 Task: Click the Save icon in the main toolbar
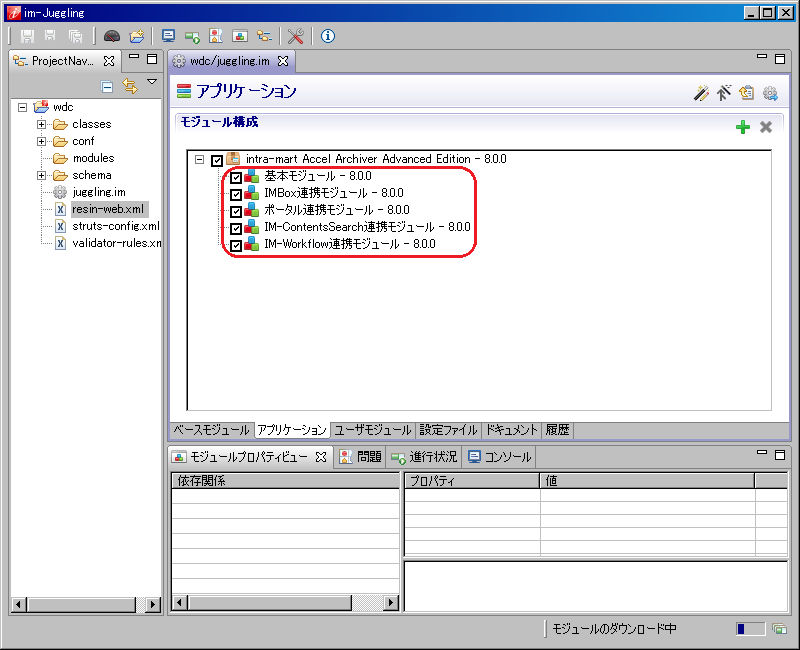tap(27, 36)
